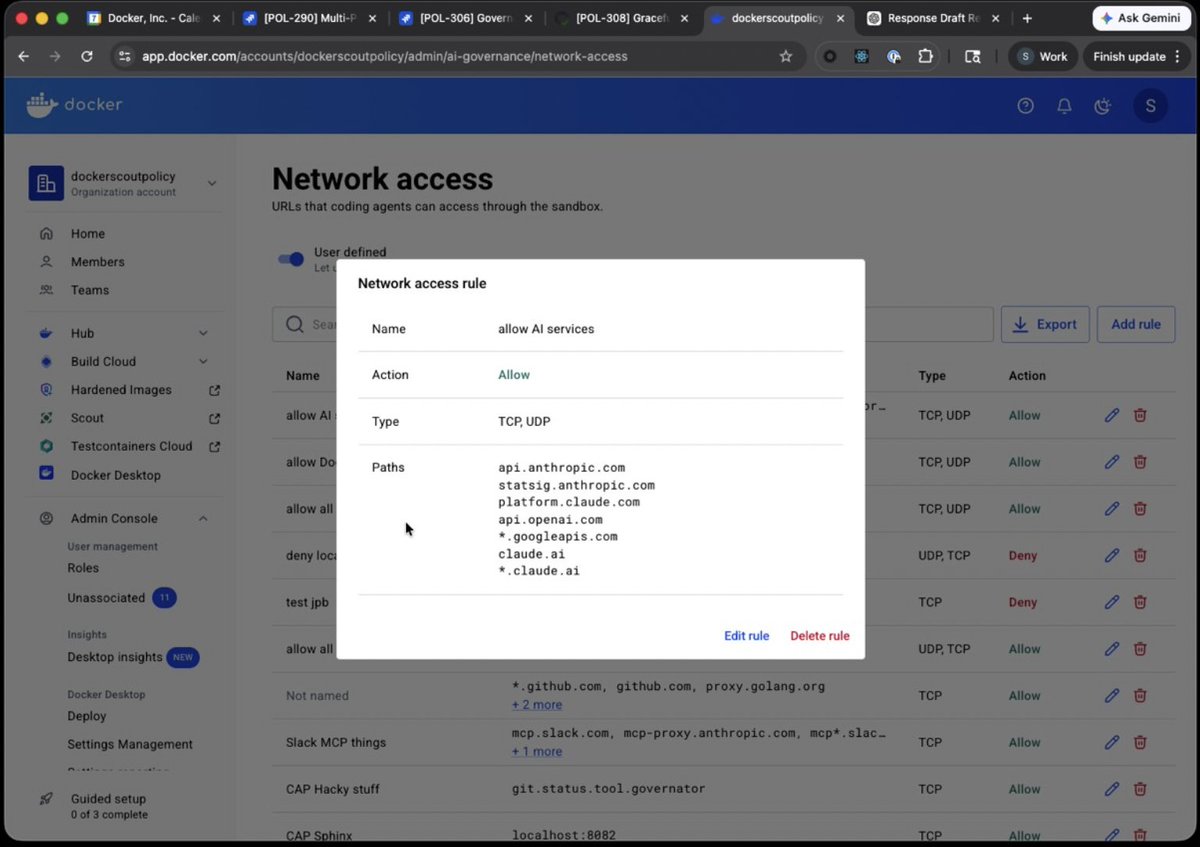Click the Docker Desktop sidebar icon
1200x847 pixels.
coord(46,474)
